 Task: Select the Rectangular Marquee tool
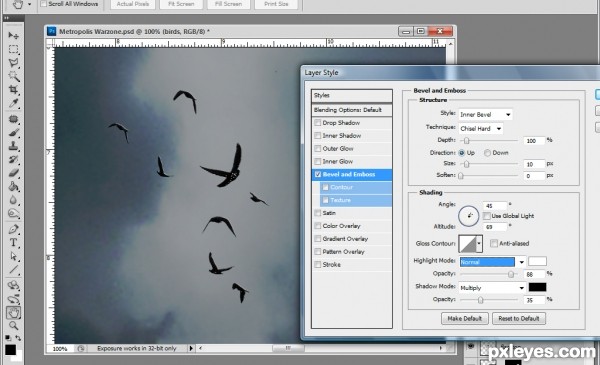pos(13,49)
